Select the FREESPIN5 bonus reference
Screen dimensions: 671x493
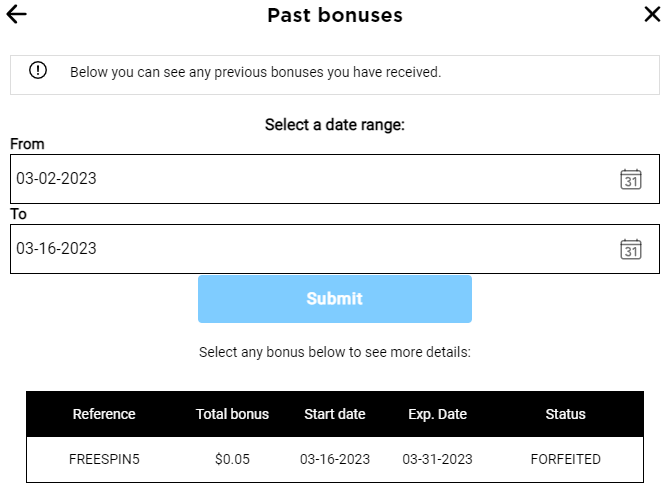click(104, 459)
